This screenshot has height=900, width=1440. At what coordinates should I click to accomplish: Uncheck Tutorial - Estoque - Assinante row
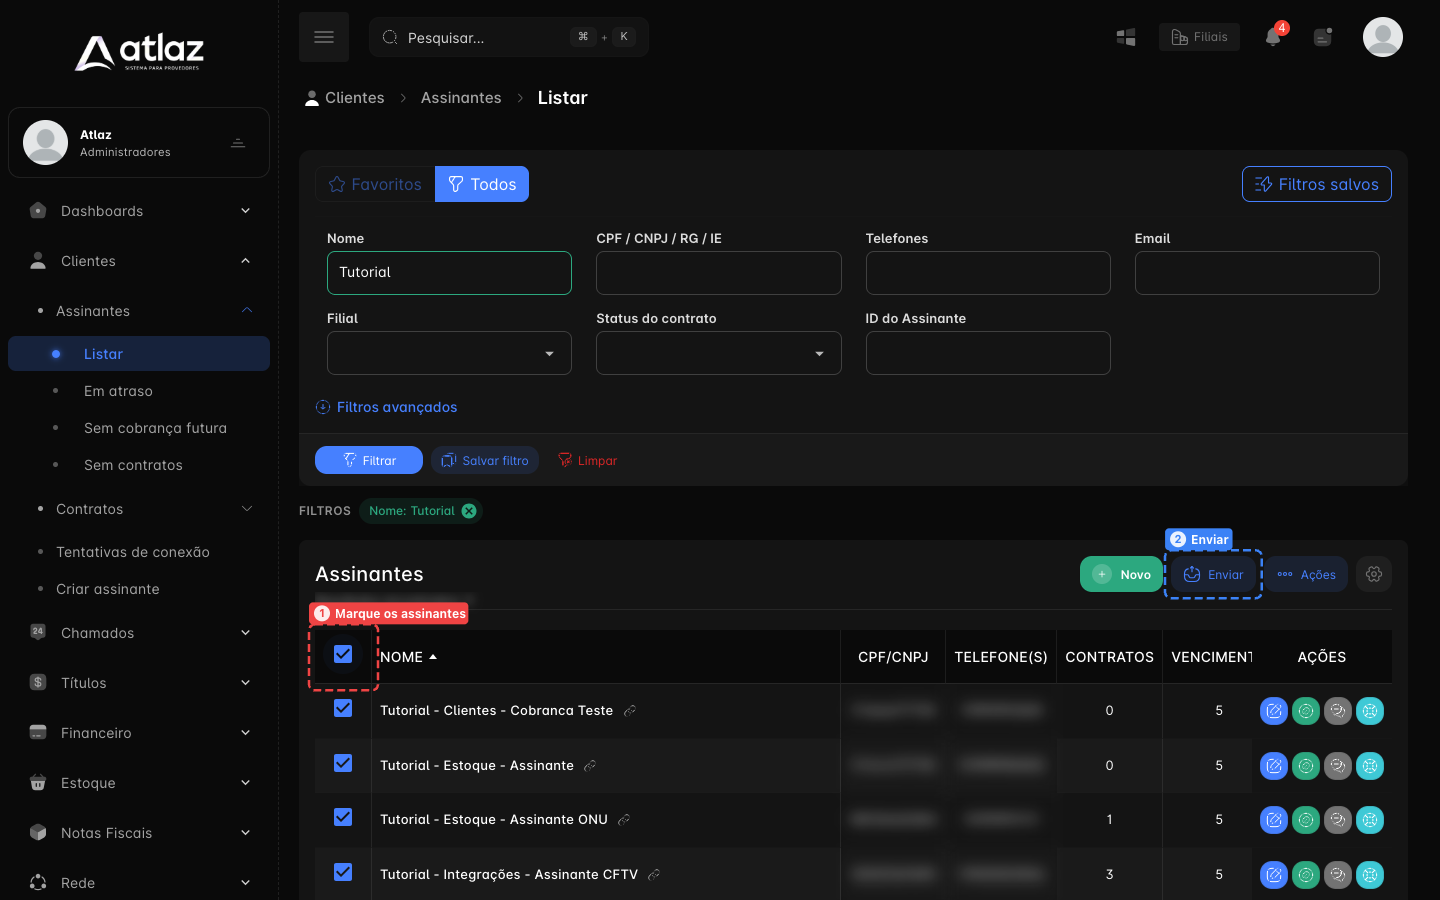click(x=343, y=763)
